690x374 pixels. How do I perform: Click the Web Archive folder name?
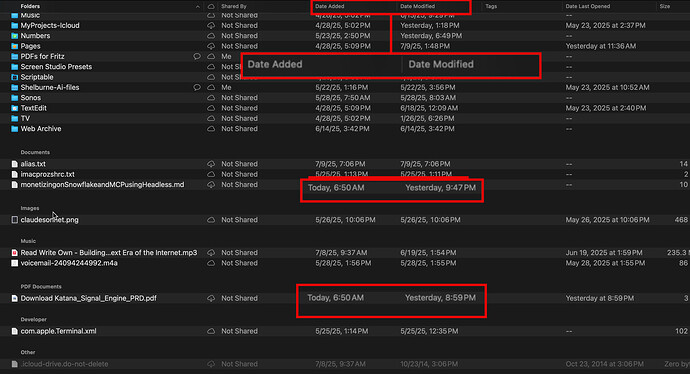point(41,129)
